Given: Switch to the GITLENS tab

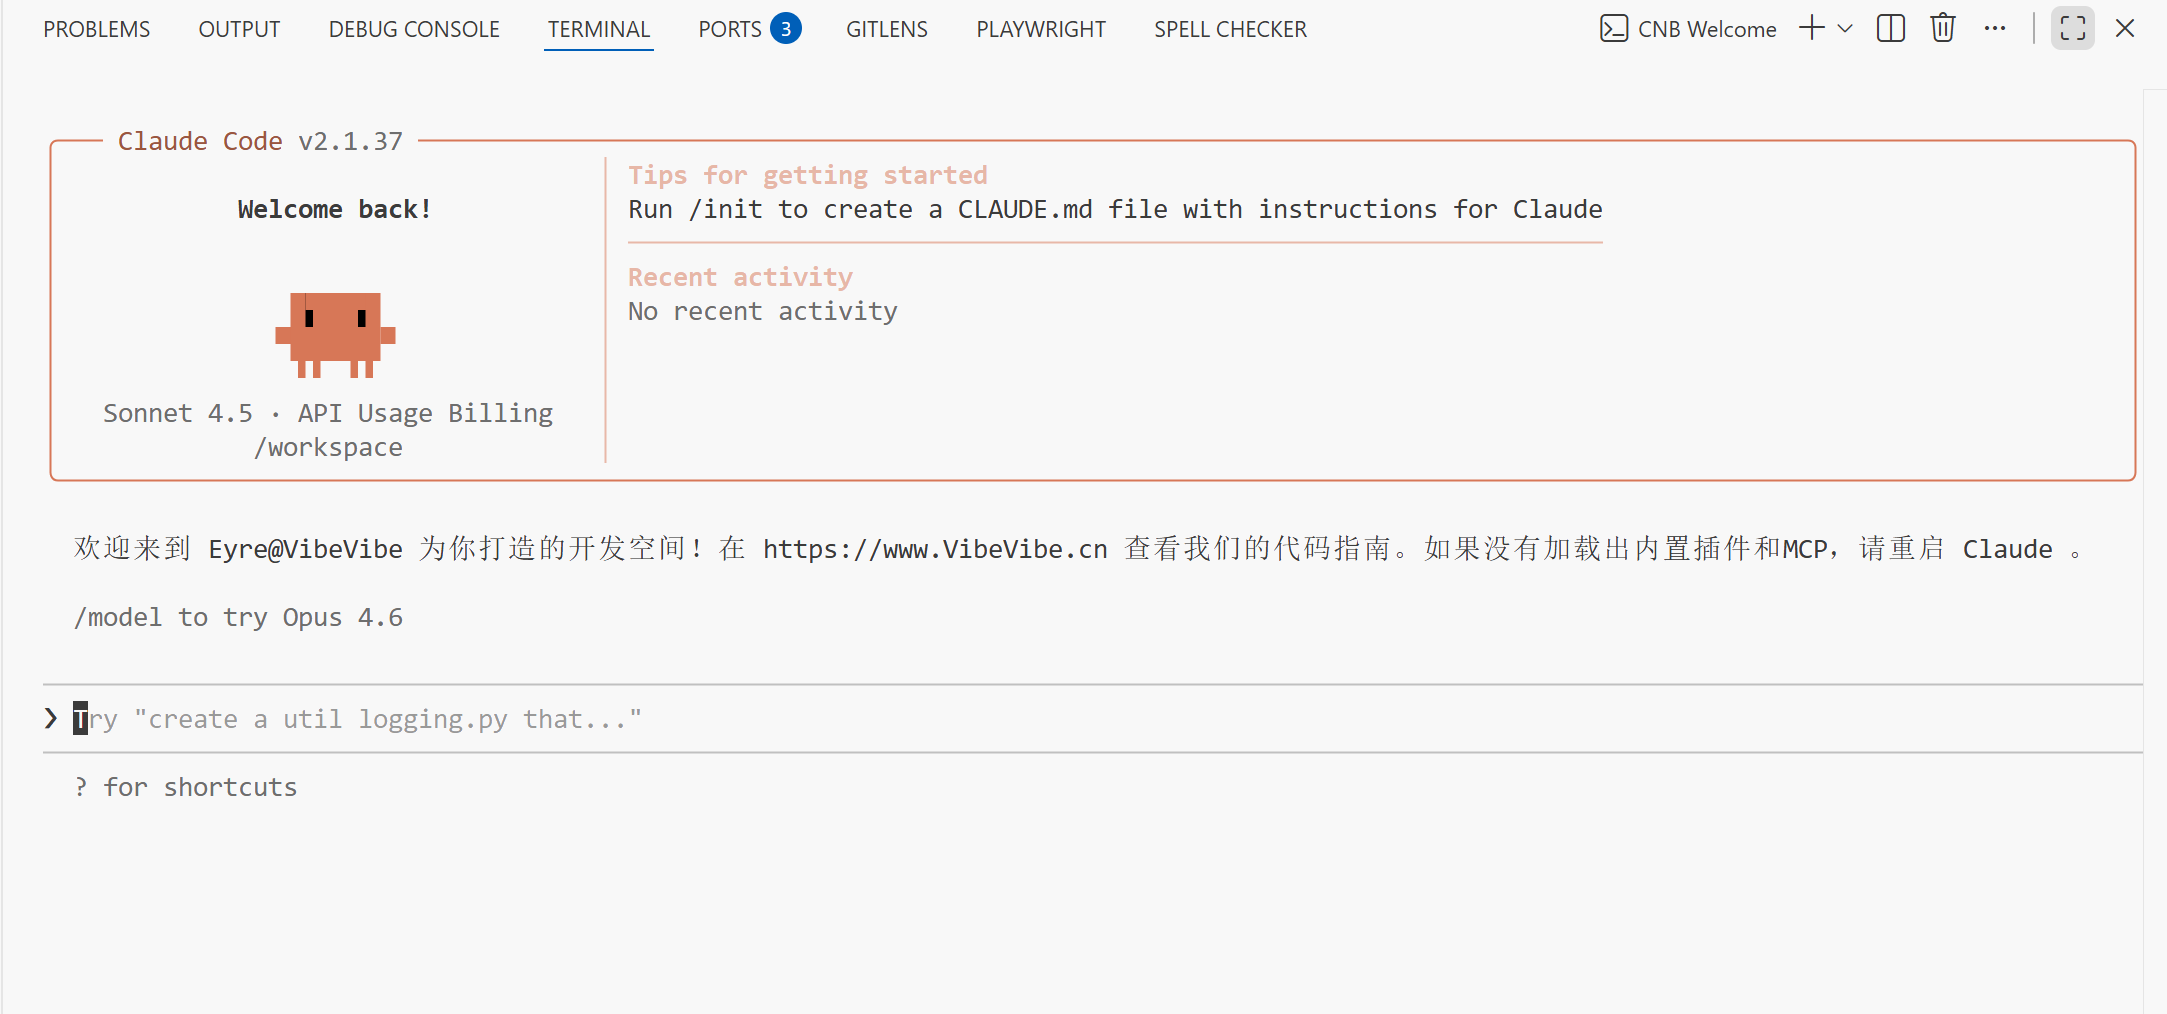Looking at the screenshot, I should tap(886, 29).
